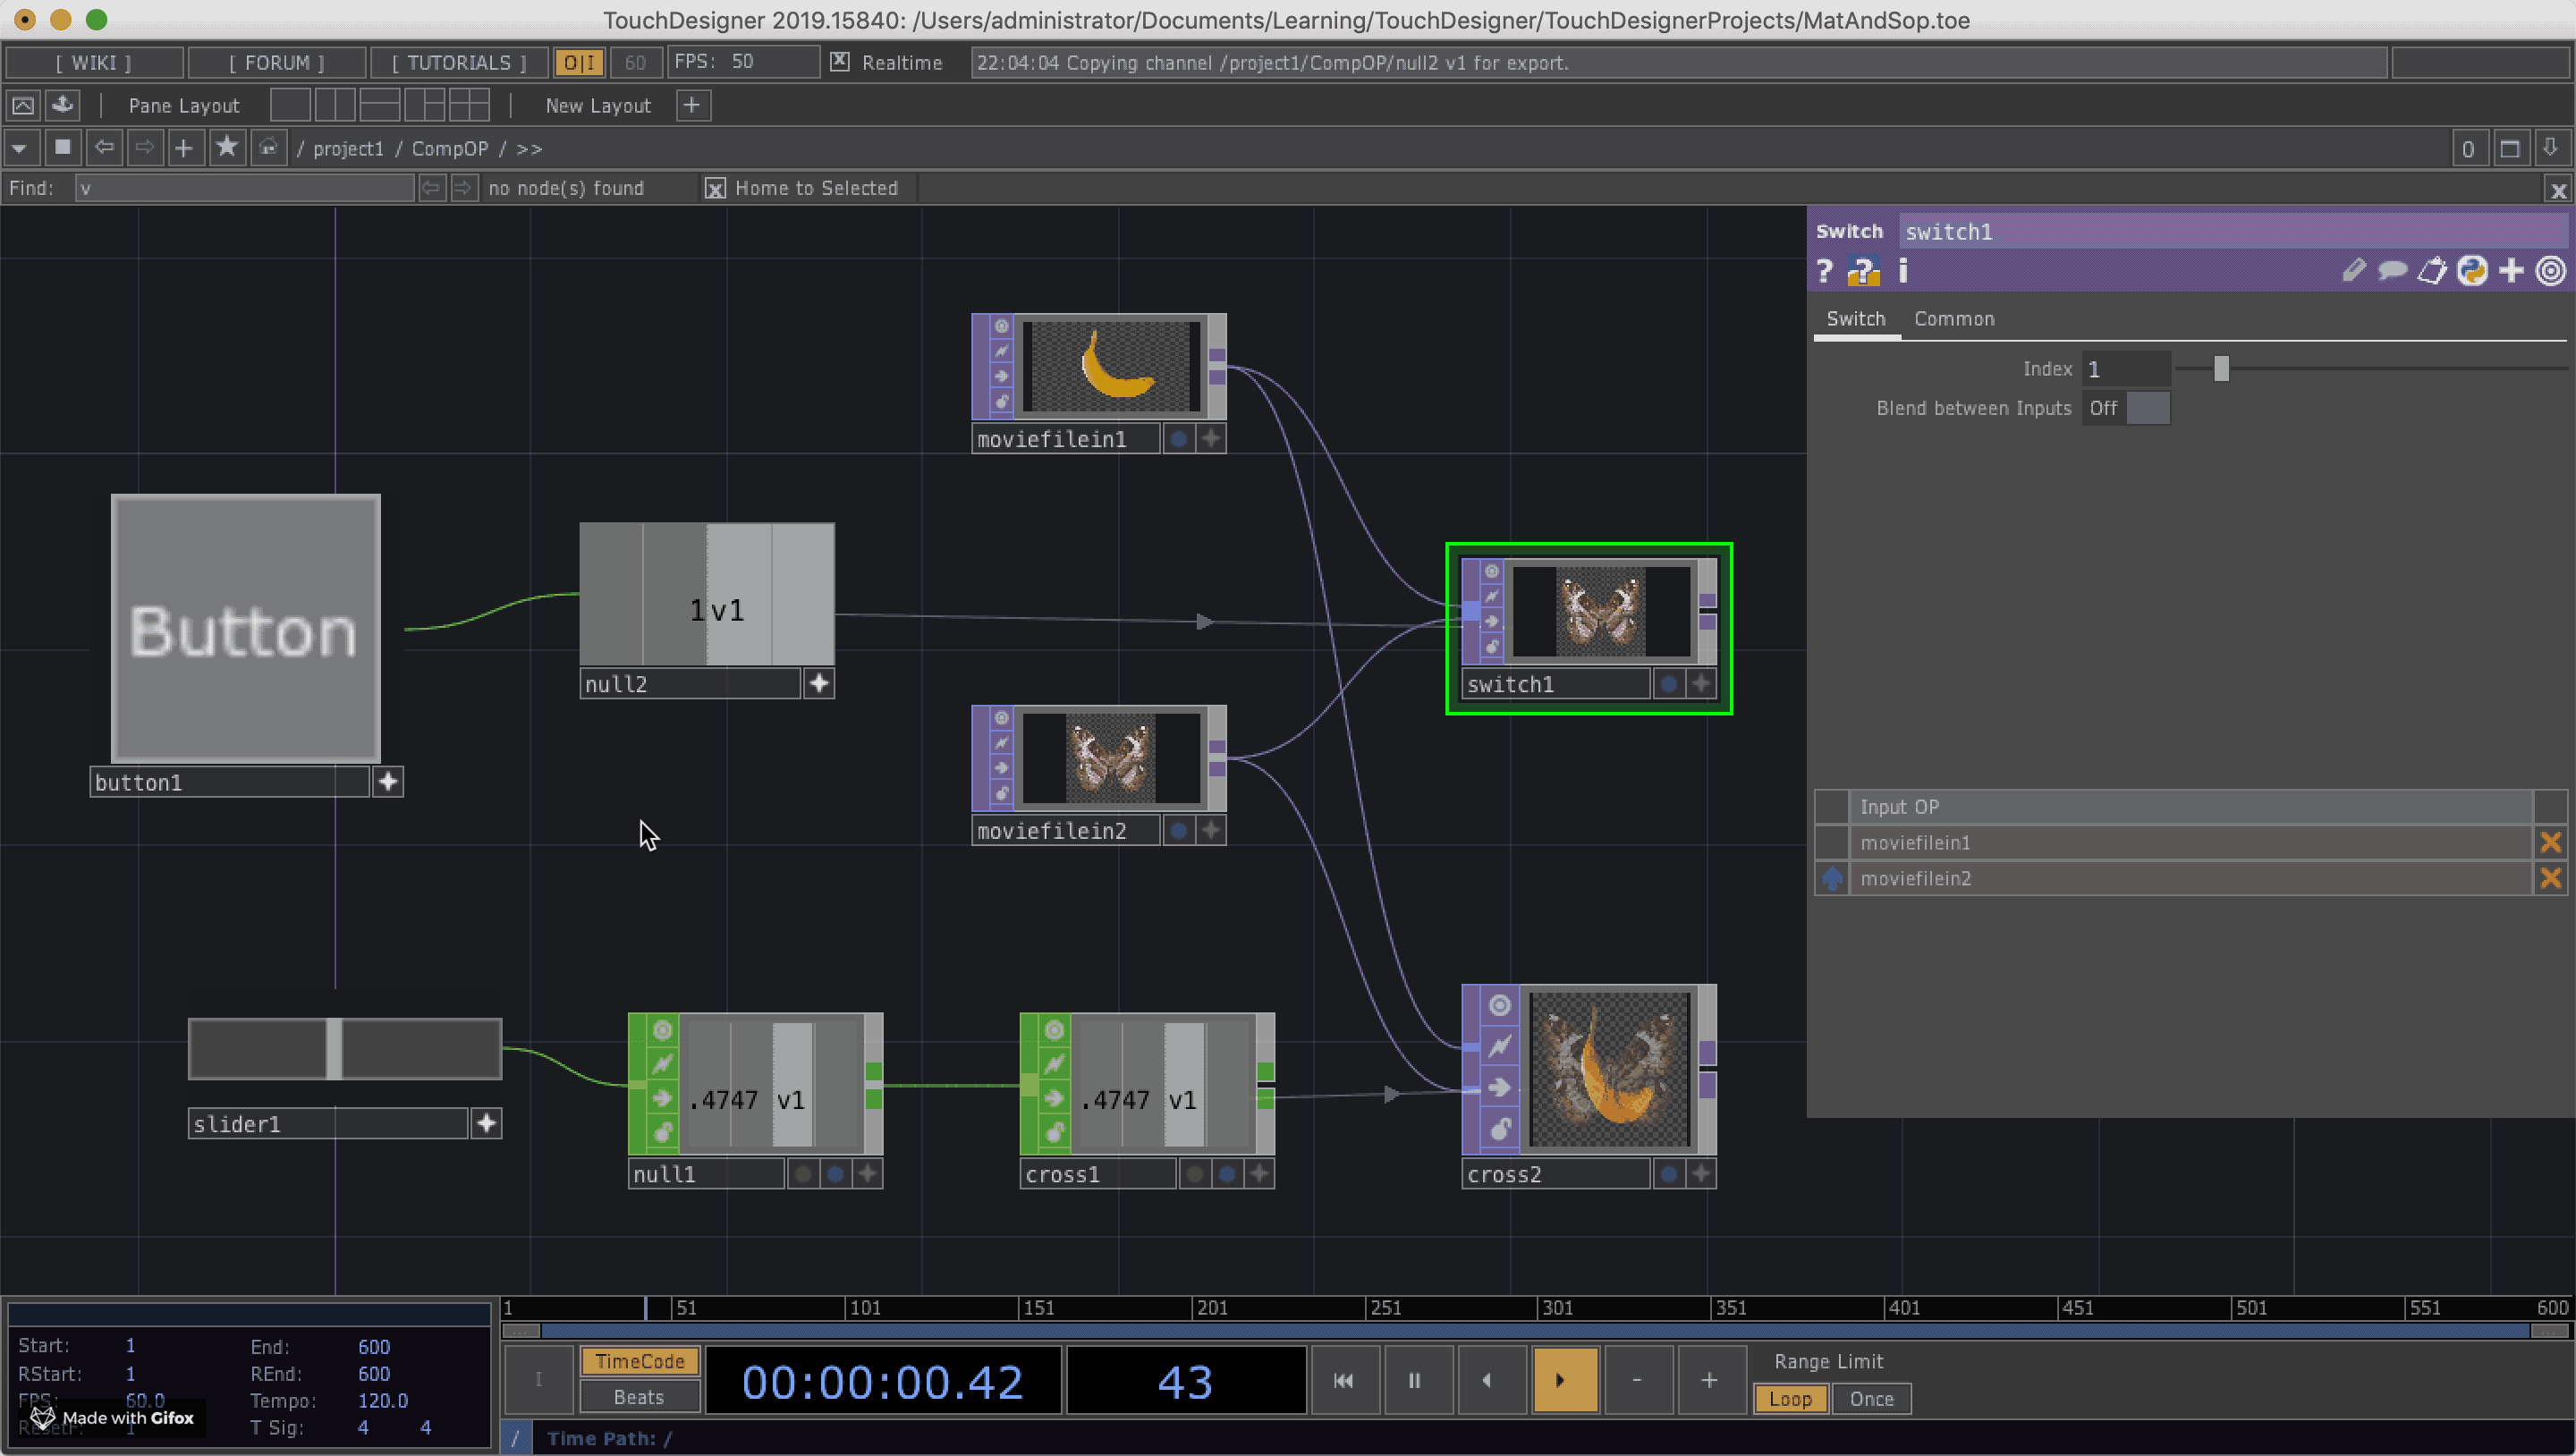
Task: Open the TUTORIALS page link
Action: tap(458, 62)
